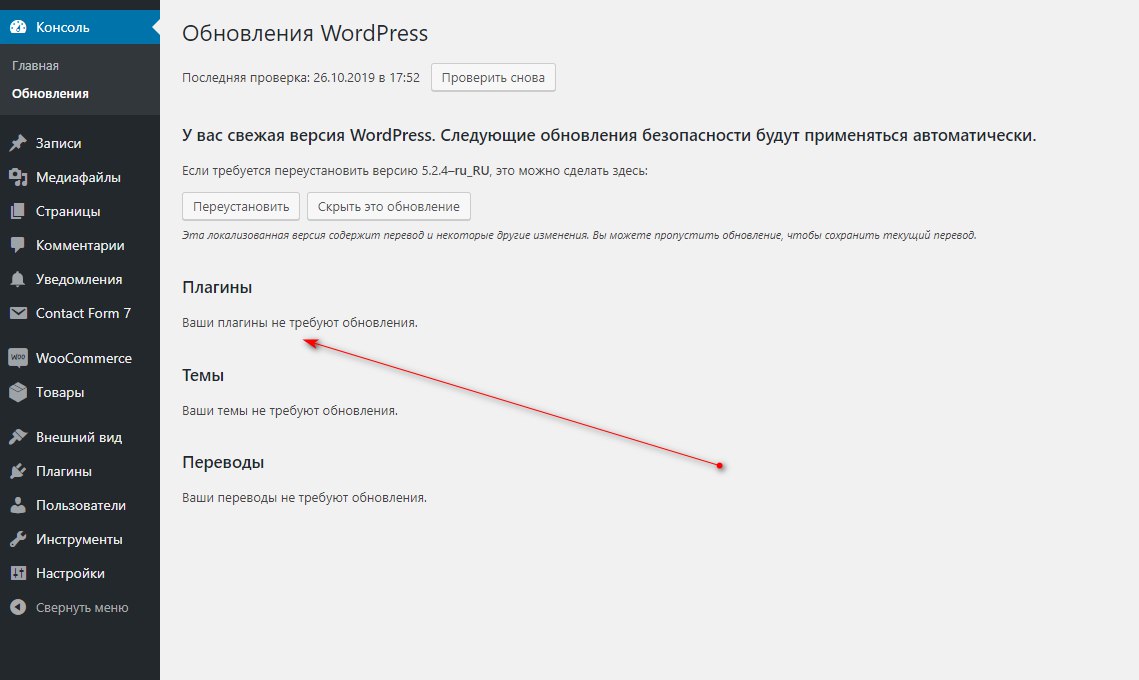Open Уведомления in the sidebar

pyautogui.click(x=80, y=279)
